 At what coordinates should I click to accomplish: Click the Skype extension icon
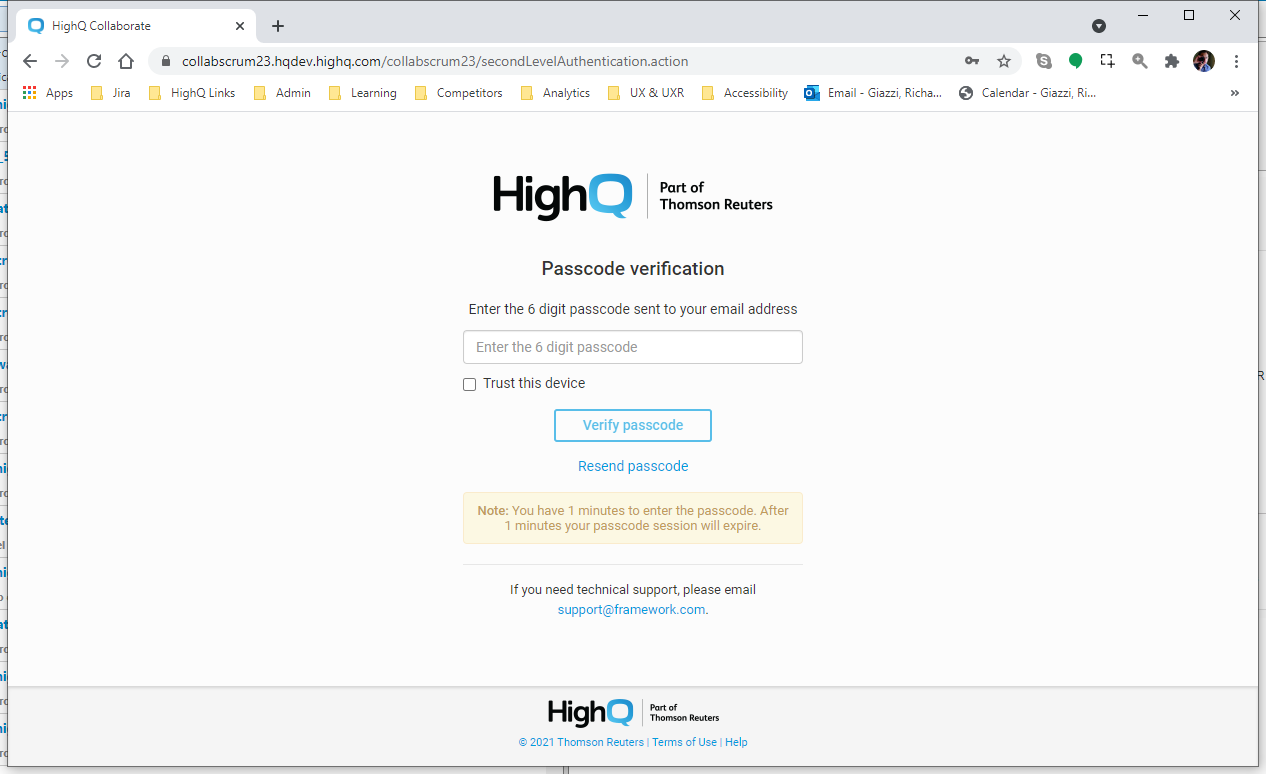tap(1044, 61)
